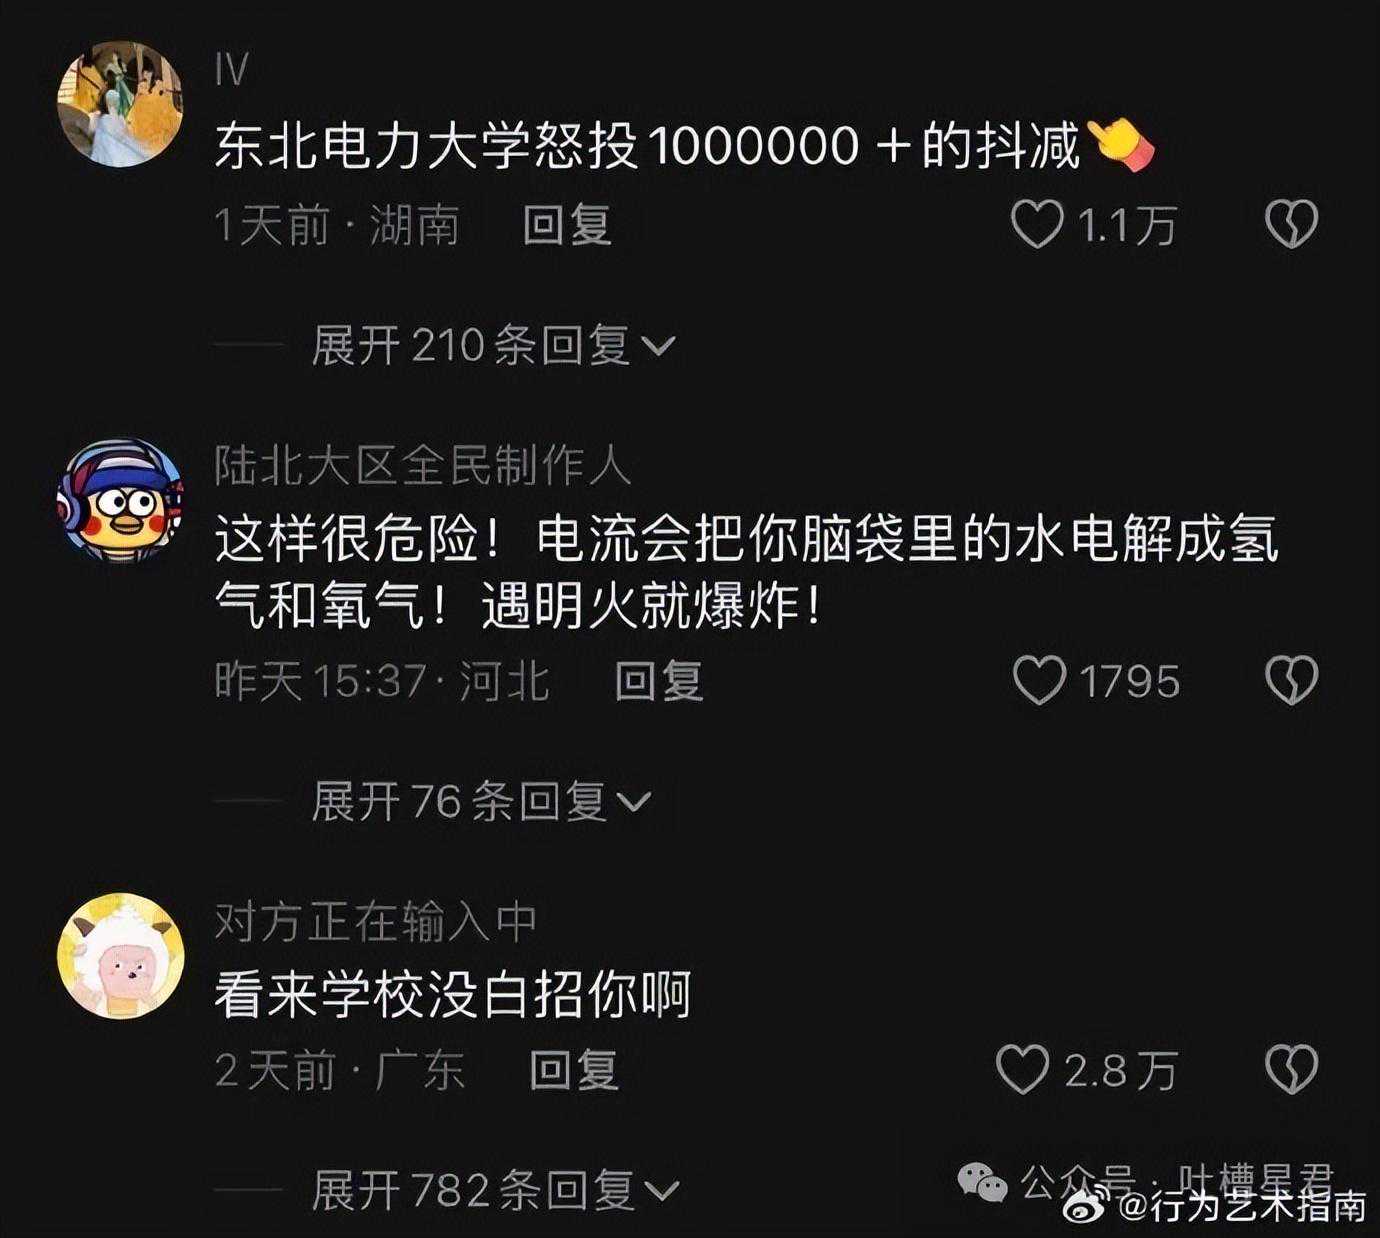Like the 看来学校没白招你啊 comment
1380x1238 pixels.
pos(1023,1069)
